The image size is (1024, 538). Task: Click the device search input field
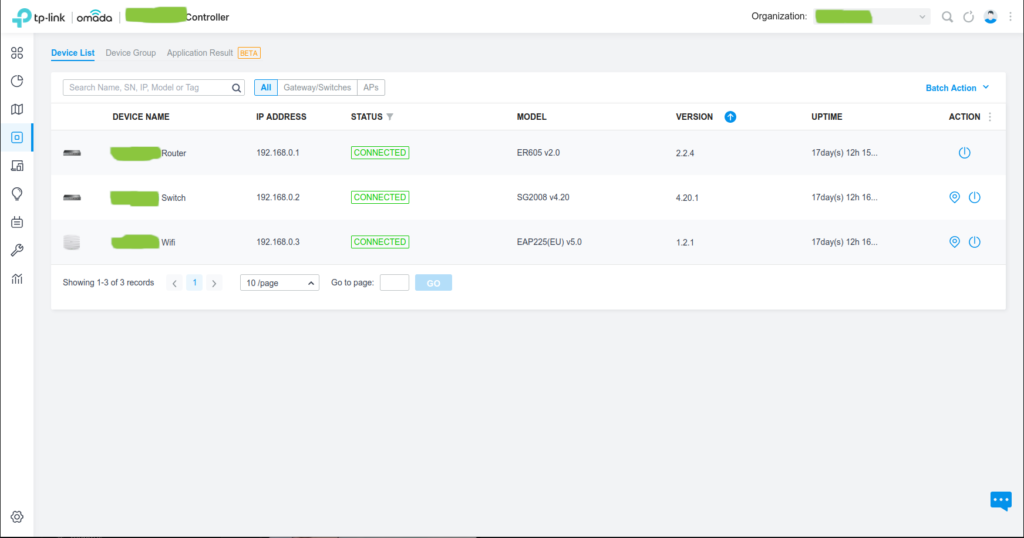148,88
